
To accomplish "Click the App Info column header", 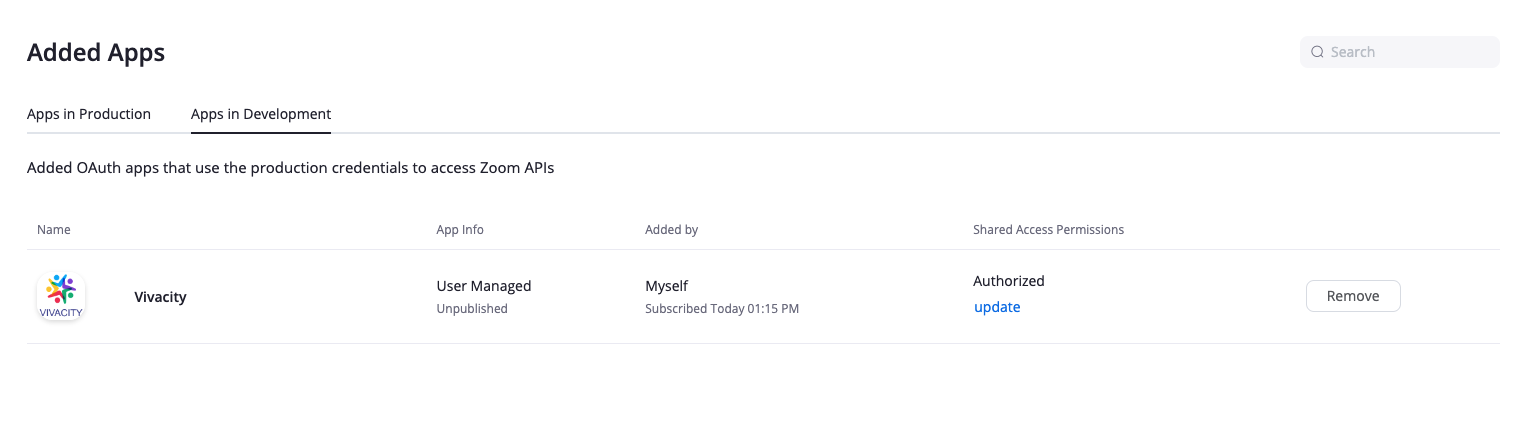I will click(460, 230).
